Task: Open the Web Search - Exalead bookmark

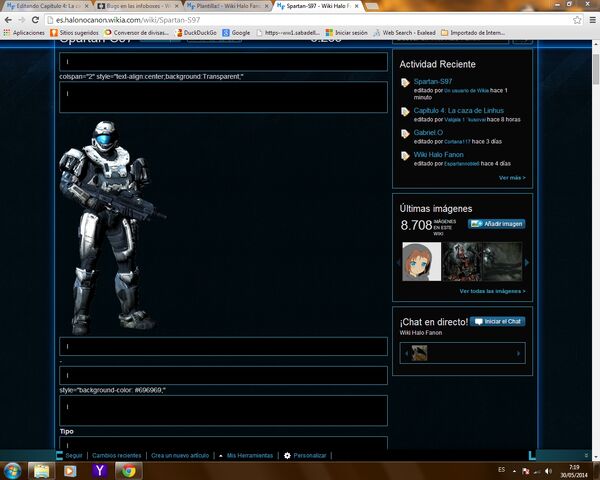Action: (x=404, y=33)
